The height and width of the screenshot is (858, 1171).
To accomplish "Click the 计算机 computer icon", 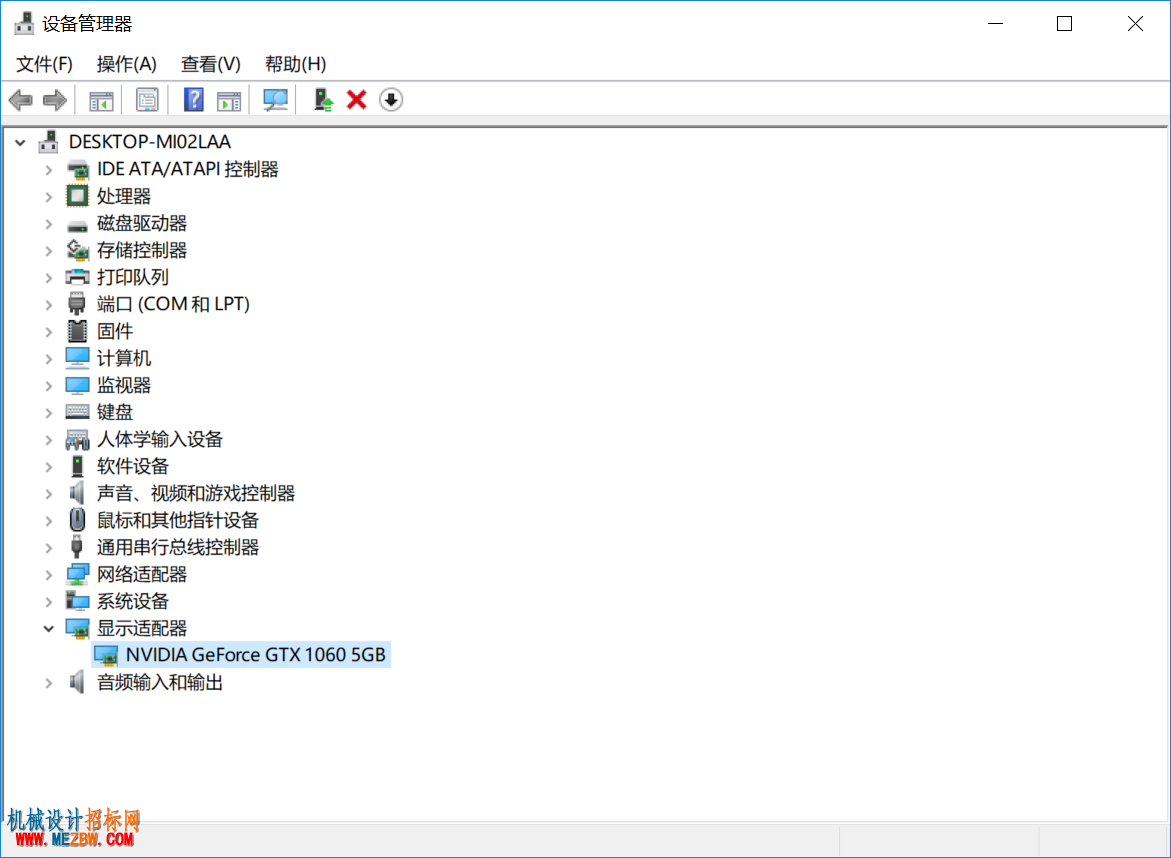I will pyautogui.click(x=77, y=358).
